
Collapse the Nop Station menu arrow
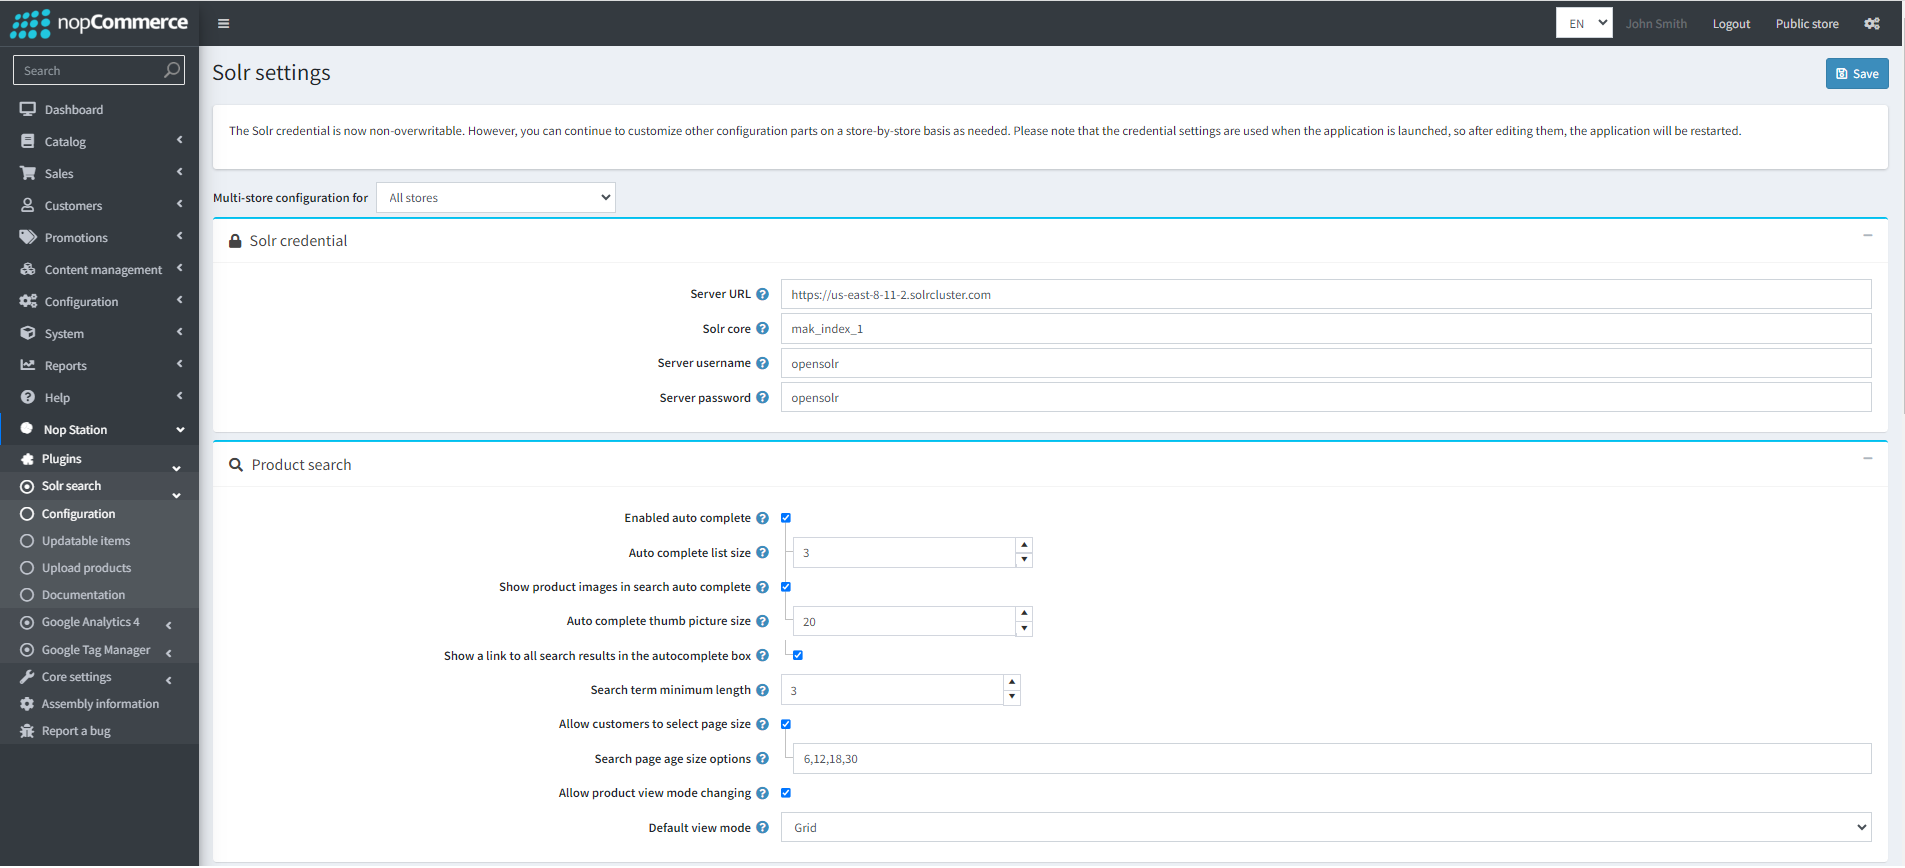pos(180,430)
